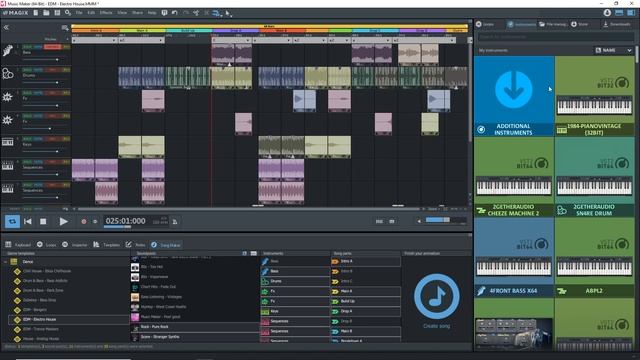Mute output using the speaker icon

pyautogui.click(x=419, y=221)
